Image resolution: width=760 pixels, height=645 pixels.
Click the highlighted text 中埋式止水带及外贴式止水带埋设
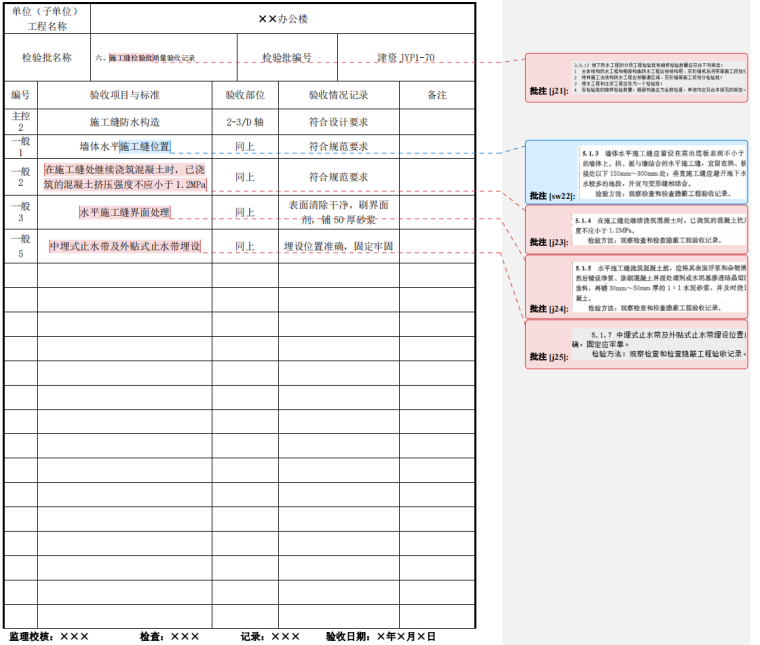coord(125,246)
